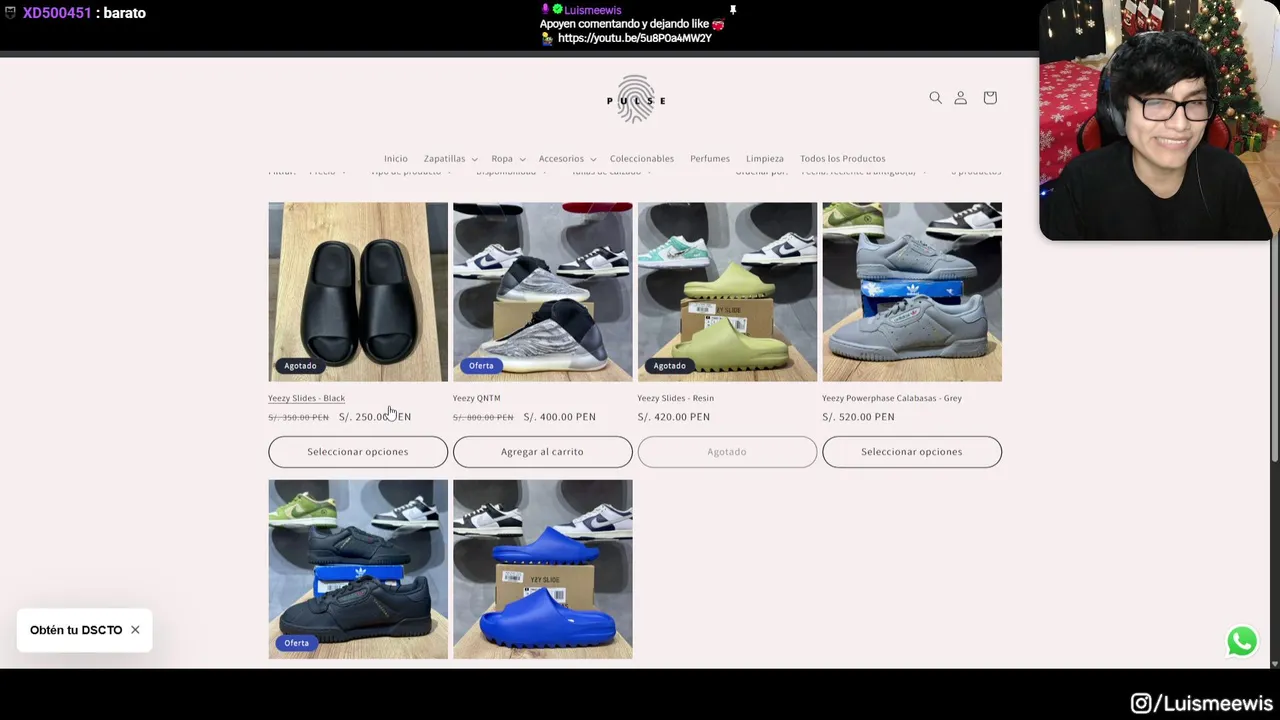
Task: Click the S/. 420.00 PEN price
Action: coord(674,417)
